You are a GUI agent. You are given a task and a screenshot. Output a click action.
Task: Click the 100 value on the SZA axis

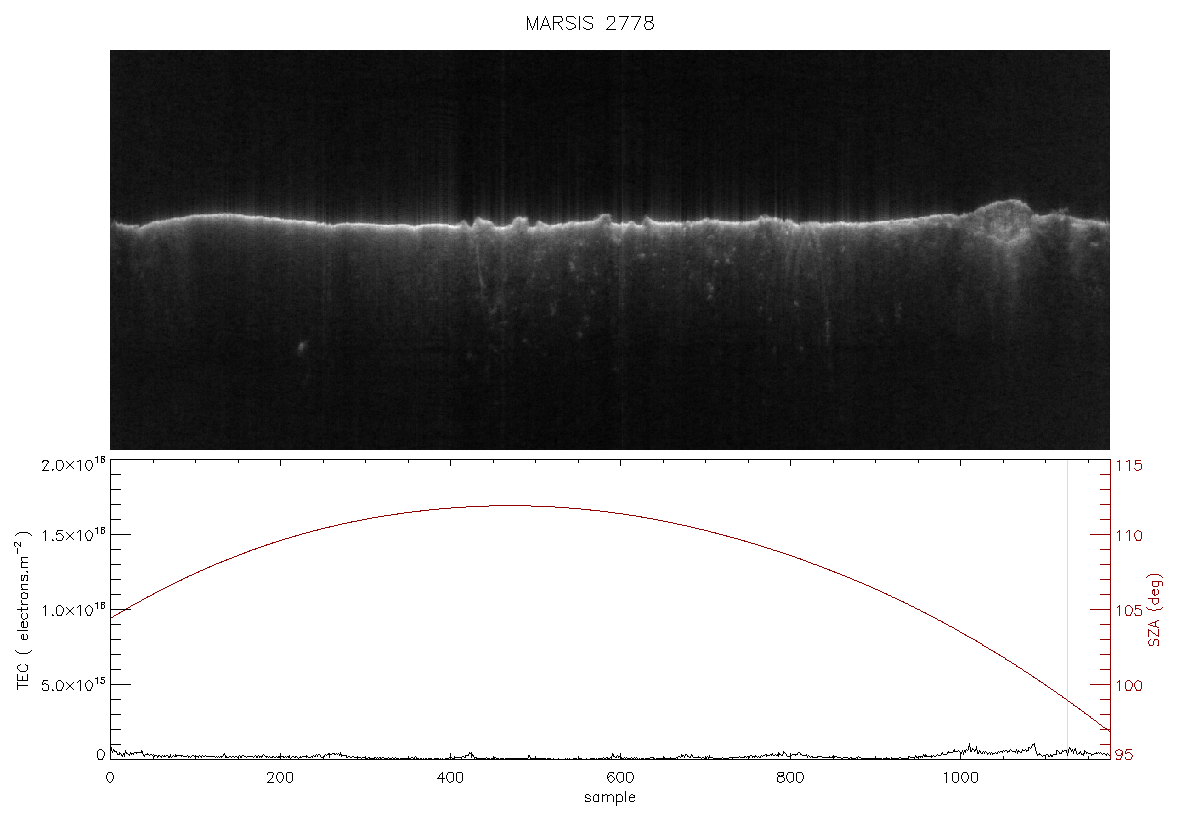[x=1128, y=686]
